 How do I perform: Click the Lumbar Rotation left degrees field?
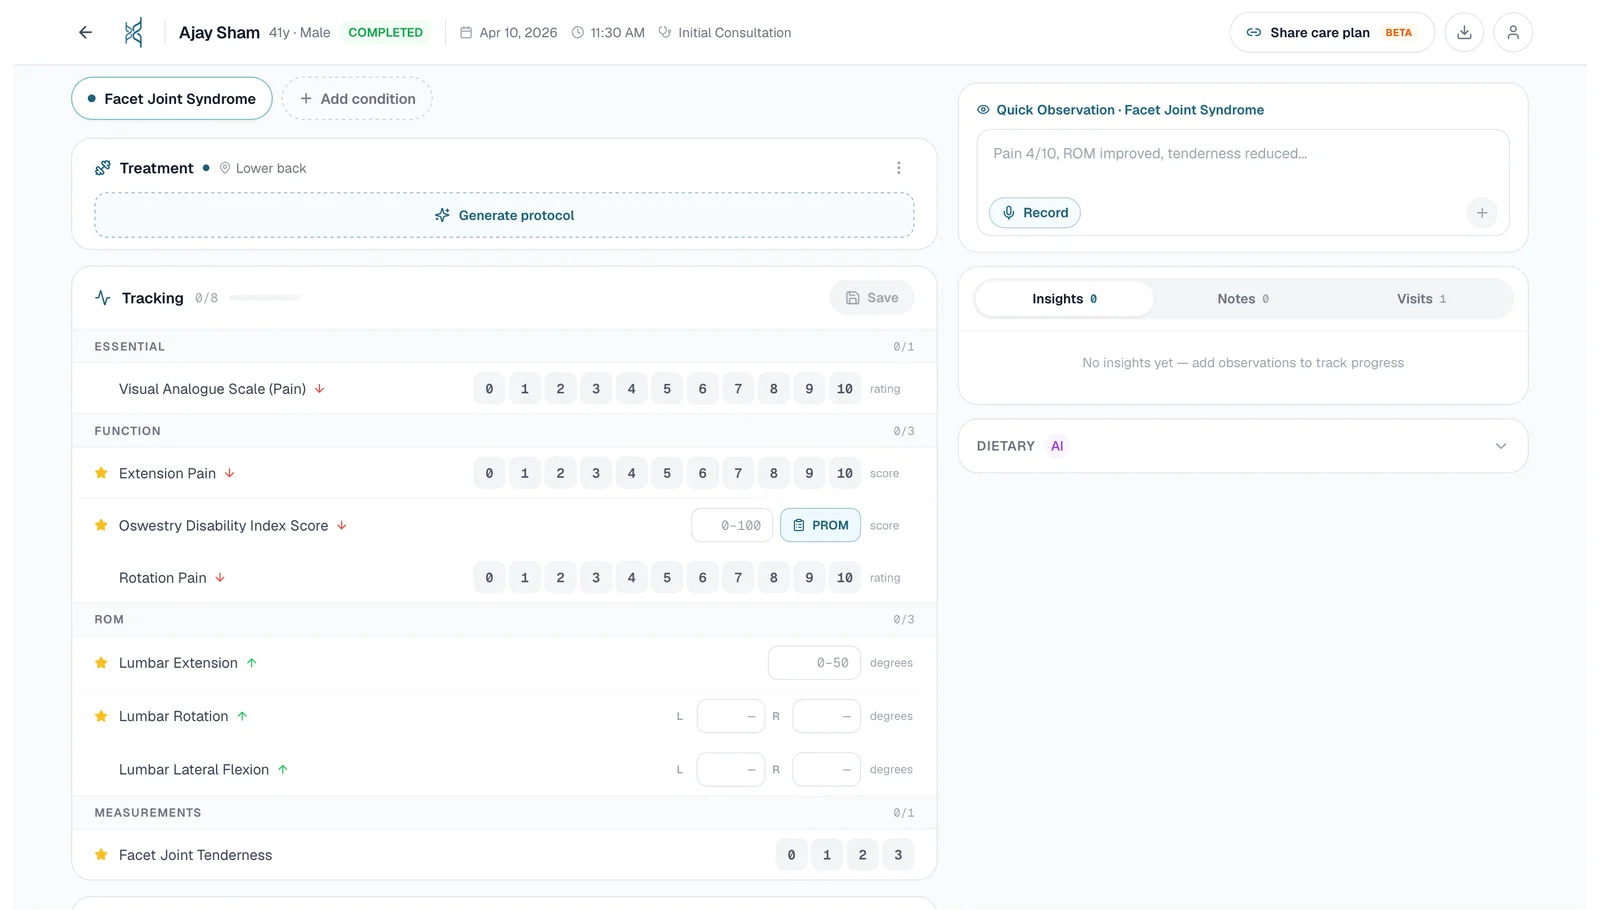click(x=731, y=716)
